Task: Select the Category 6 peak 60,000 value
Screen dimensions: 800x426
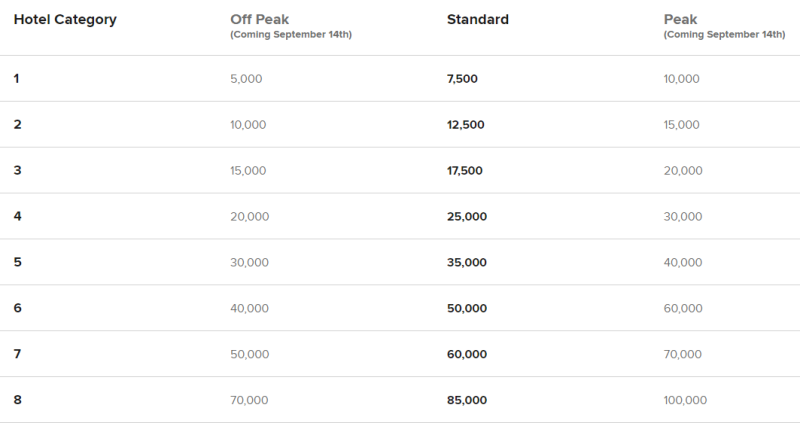Action: 685,309
